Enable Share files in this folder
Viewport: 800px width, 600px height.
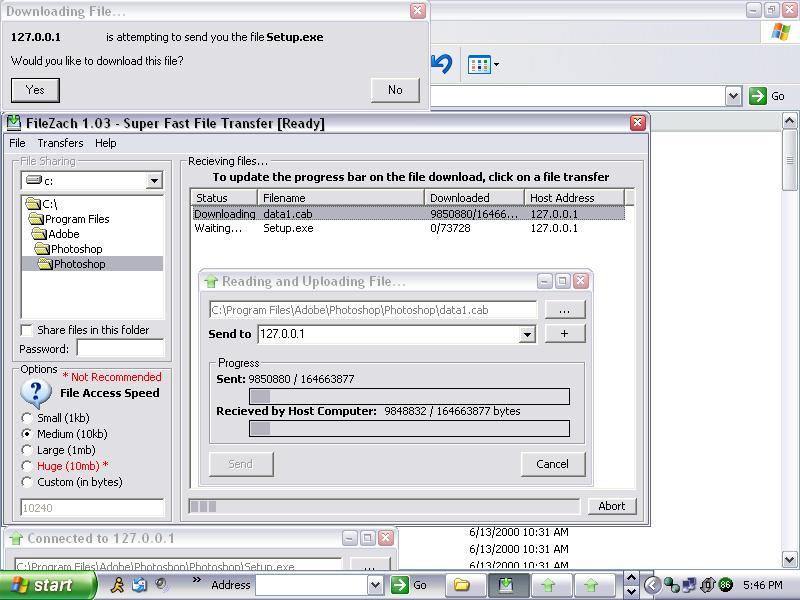27,330
